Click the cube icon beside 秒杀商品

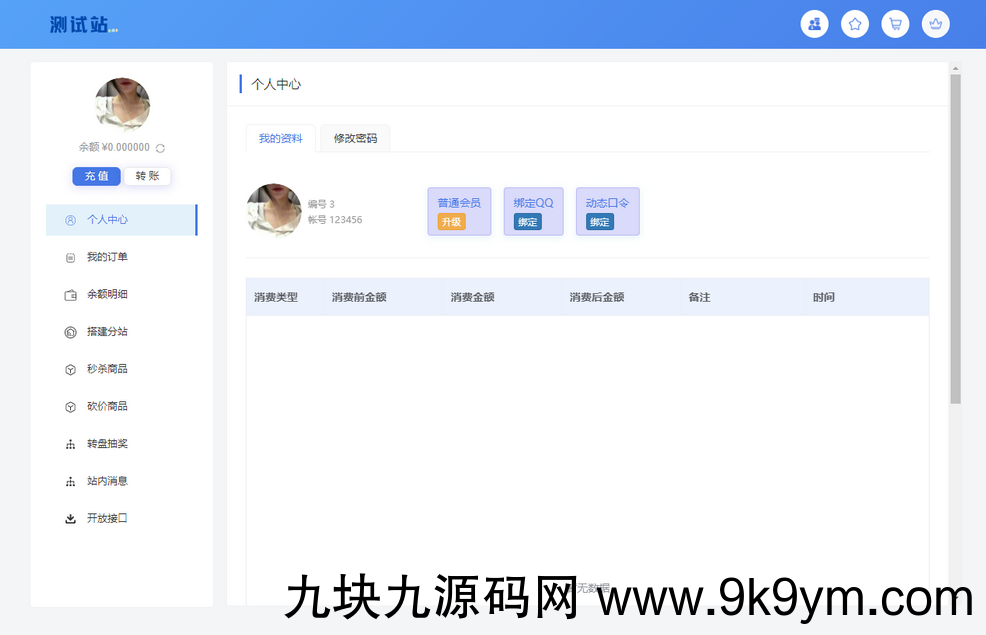coord(70,370)
